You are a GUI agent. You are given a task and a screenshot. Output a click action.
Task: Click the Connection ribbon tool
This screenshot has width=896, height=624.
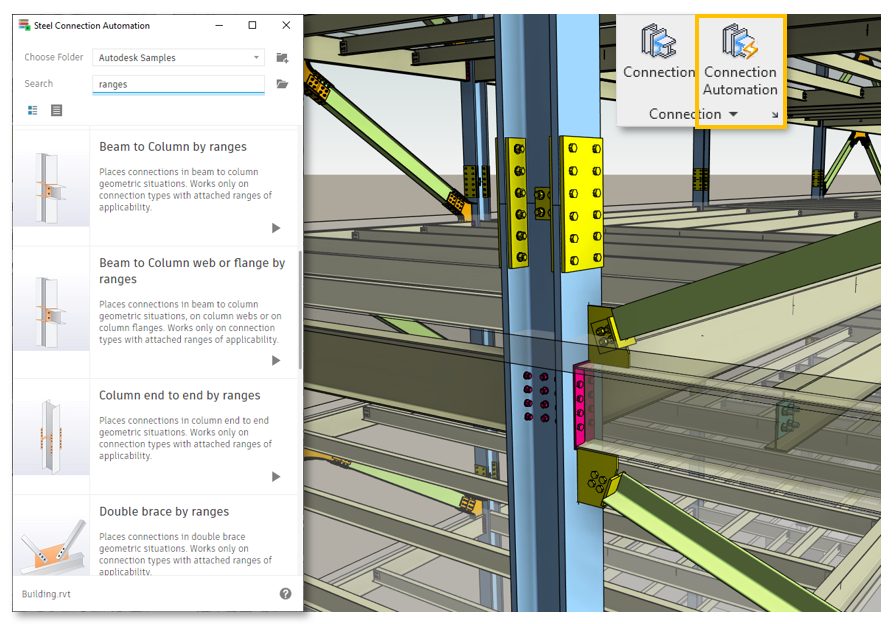coord(659,52)
